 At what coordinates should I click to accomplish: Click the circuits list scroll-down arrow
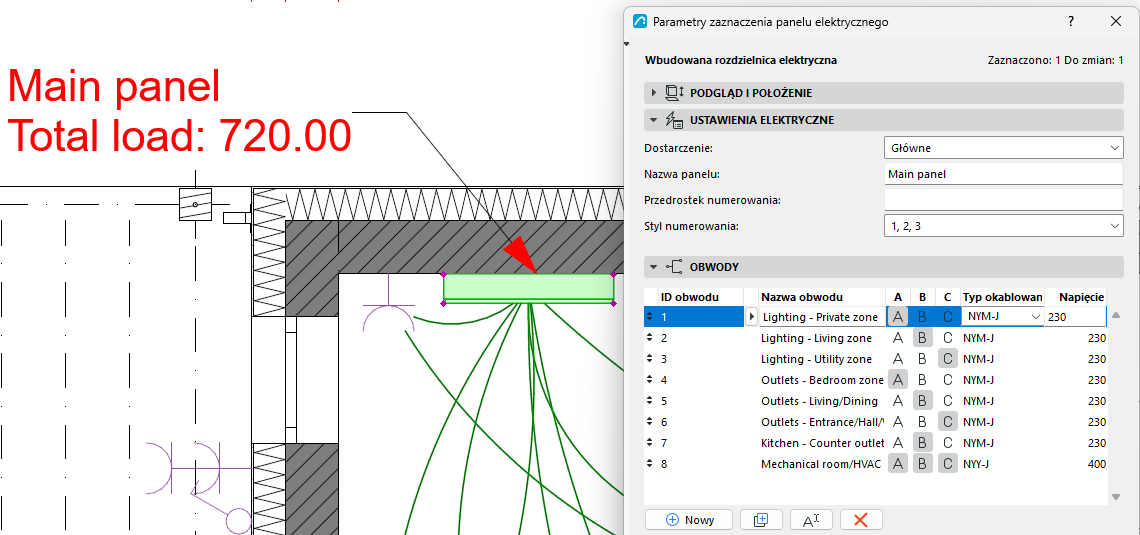1116,497
